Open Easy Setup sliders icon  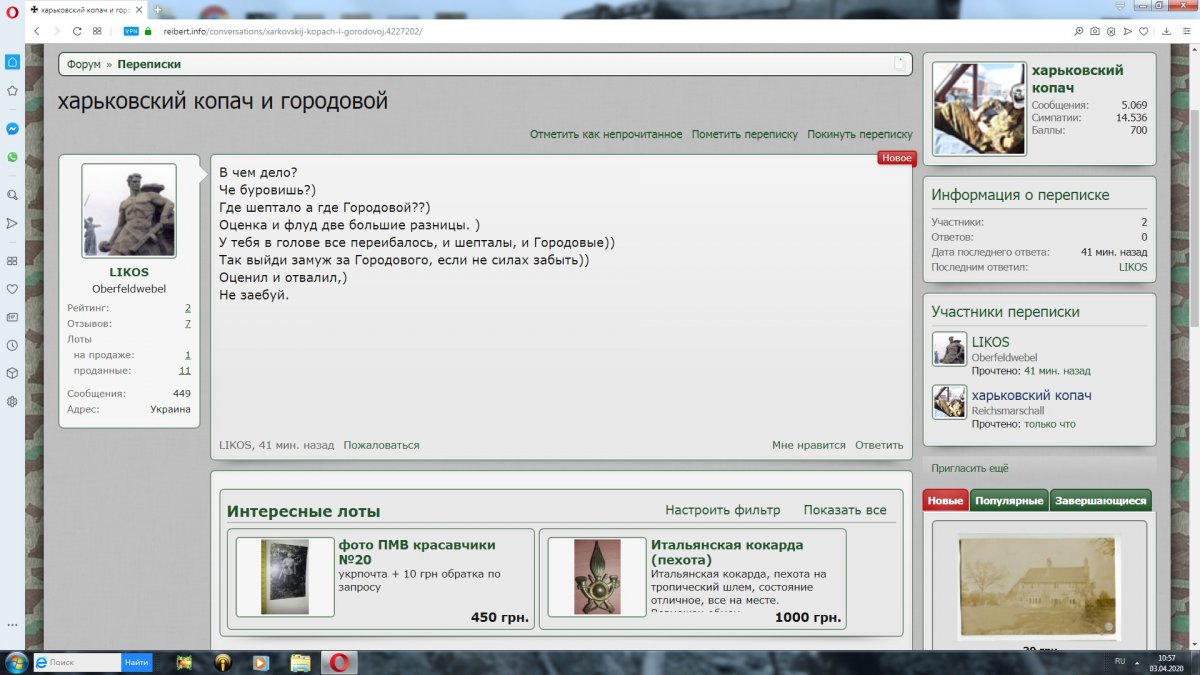click(x=1186, y=31)
